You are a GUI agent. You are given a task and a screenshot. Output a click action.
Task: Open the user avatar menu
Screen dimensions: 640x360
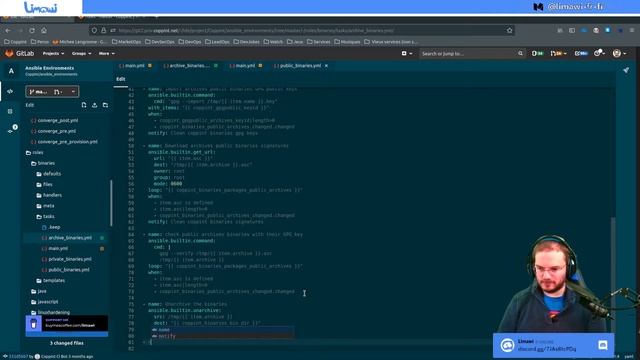coord(619,53)
